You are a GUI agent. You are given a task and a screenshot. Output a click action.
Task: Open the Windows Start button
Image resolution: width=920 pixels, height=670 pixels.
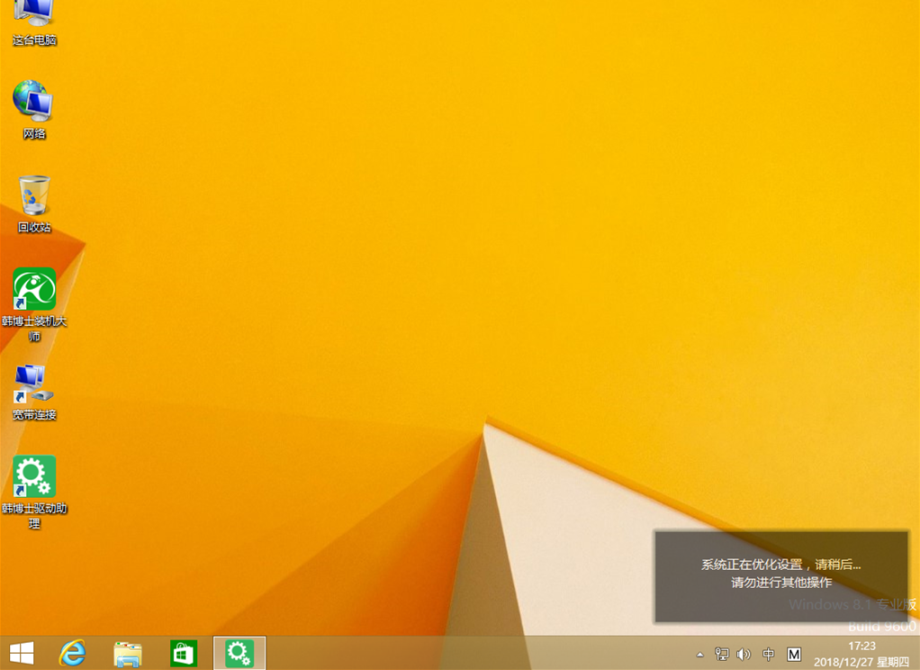(x=21, y=653)
